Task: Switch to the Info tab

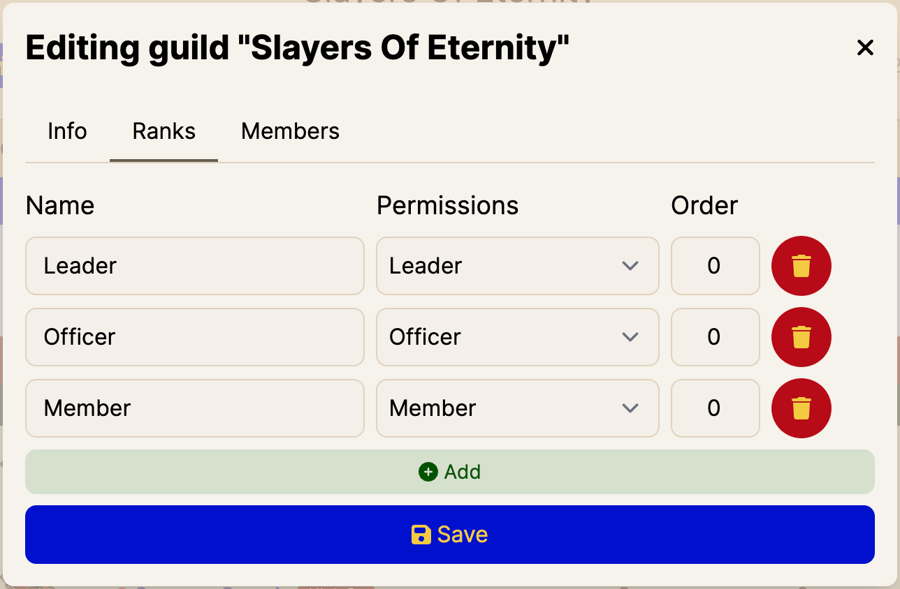Action: coord(67,131)
